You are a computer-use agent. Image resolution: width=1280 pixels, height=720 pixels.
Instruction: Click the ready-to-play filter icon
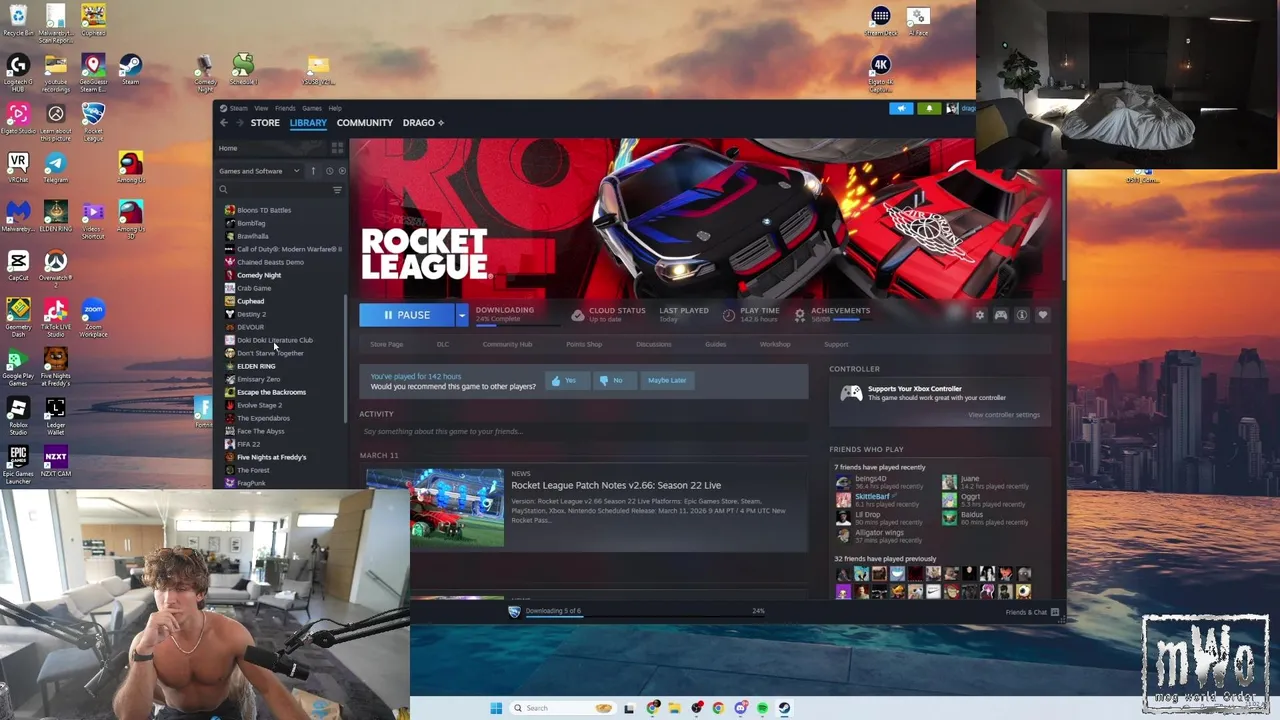coord(342,171)
